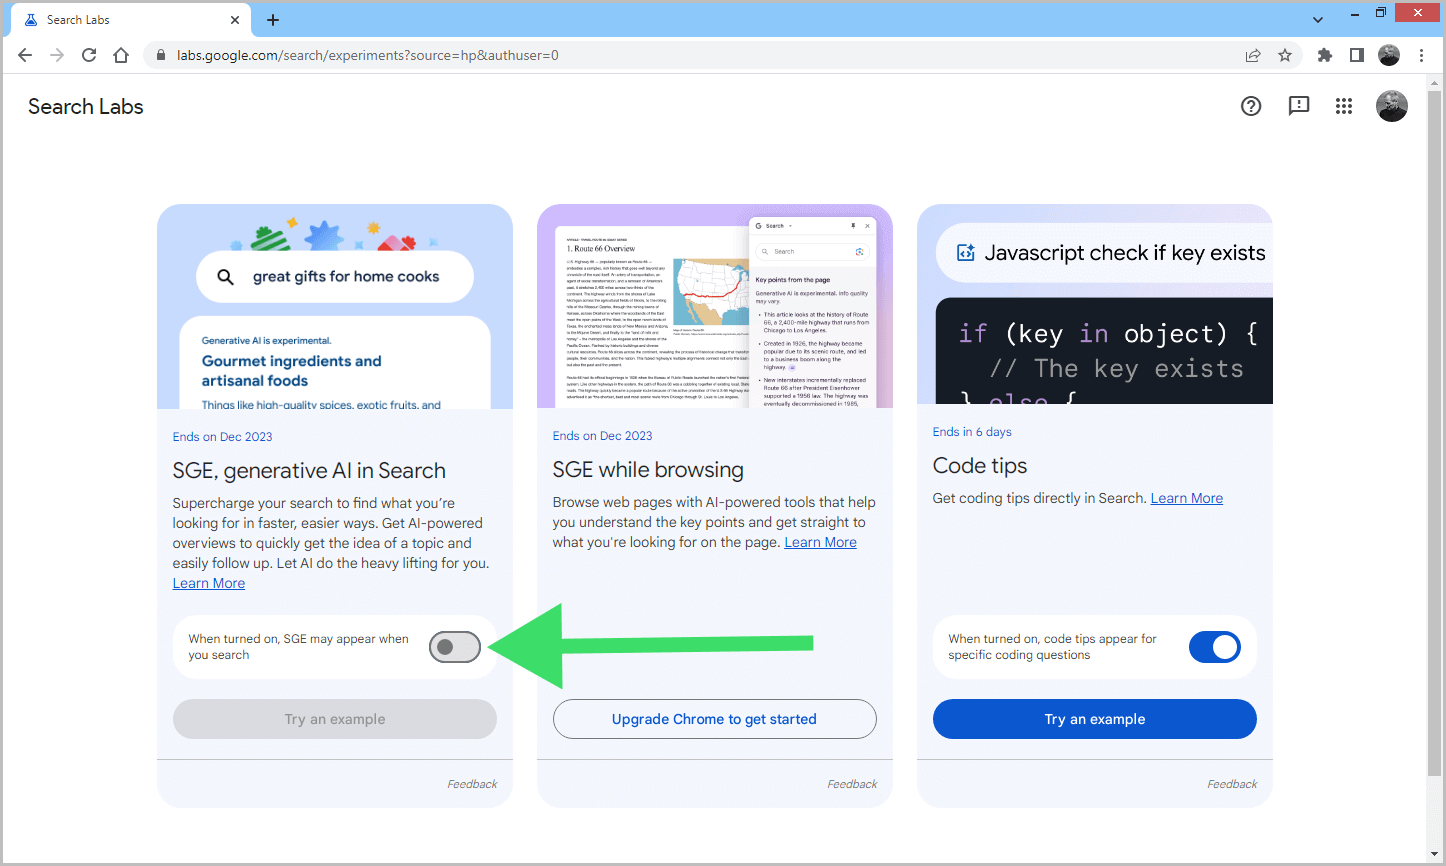Image resolution: width=1446 pixels, height=866 pixels.
Task: Open a new browser tab
Action: click(x=273, y=20)
